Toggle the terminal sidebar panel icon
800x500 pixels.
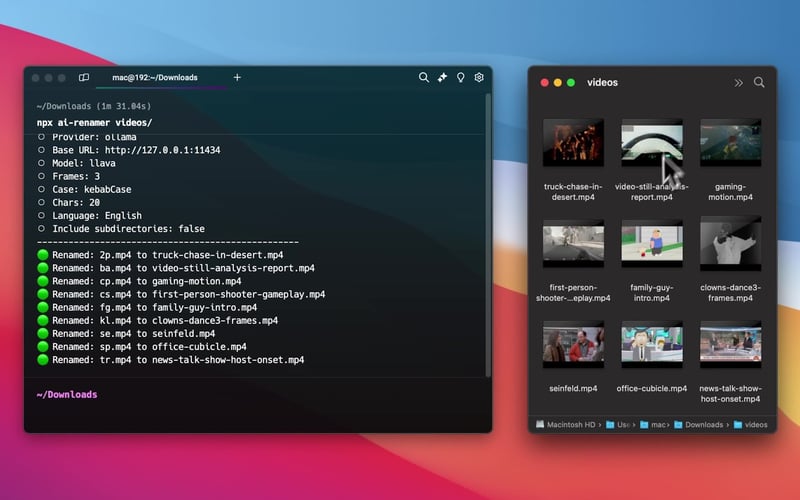point(84,78)
